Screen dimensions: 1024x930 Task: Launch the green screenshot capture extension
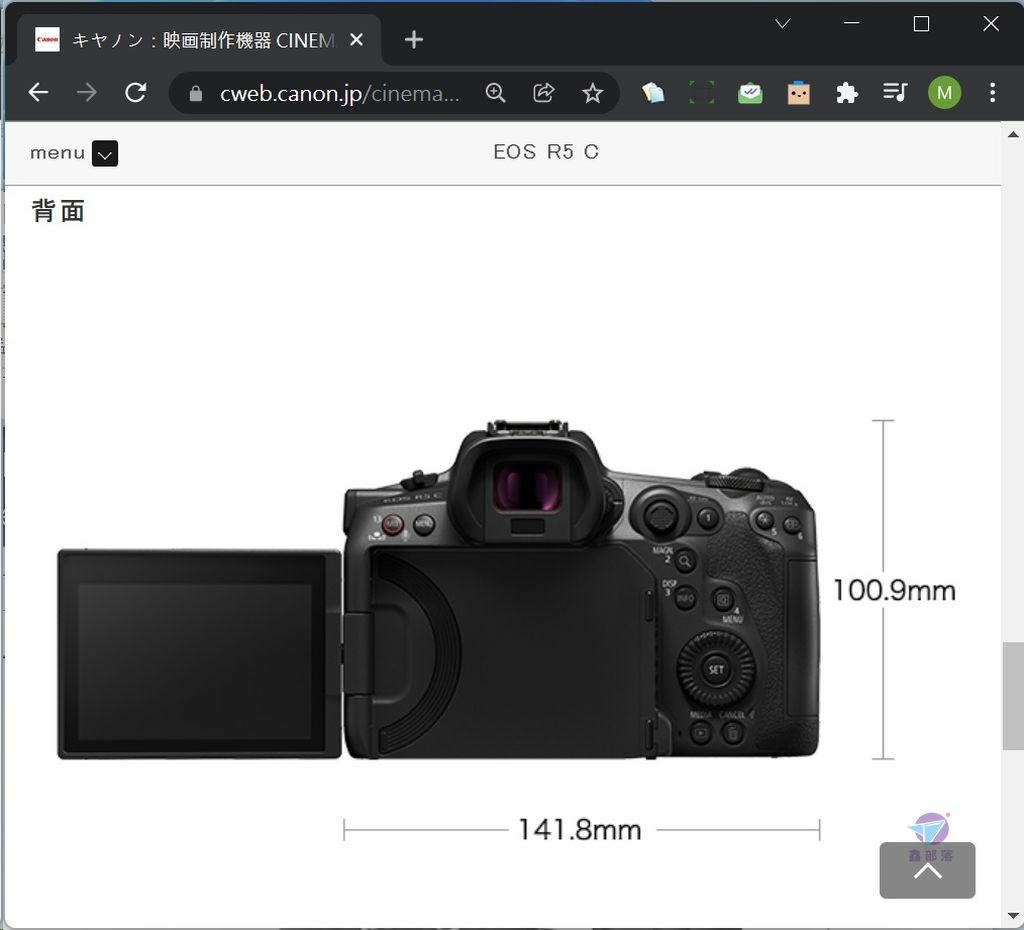click(x=701, y=93)
